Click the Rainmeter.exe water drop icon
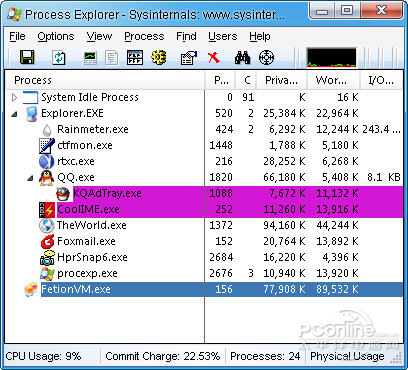408x370 pixels. pos(47,130)
